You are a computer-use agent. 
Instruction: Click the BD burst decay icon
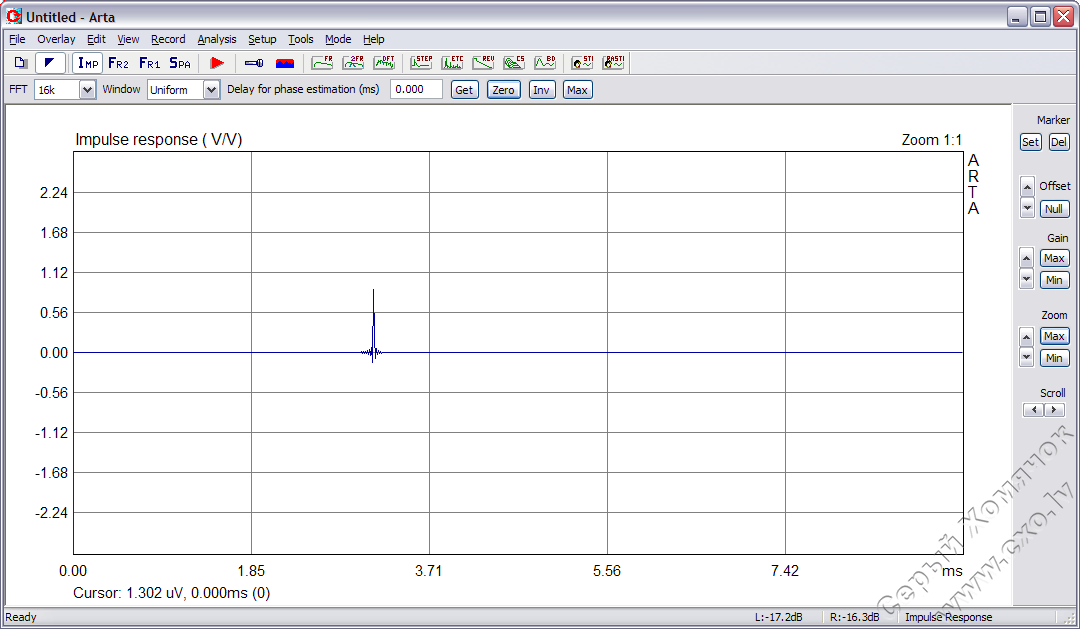(545, 63)
